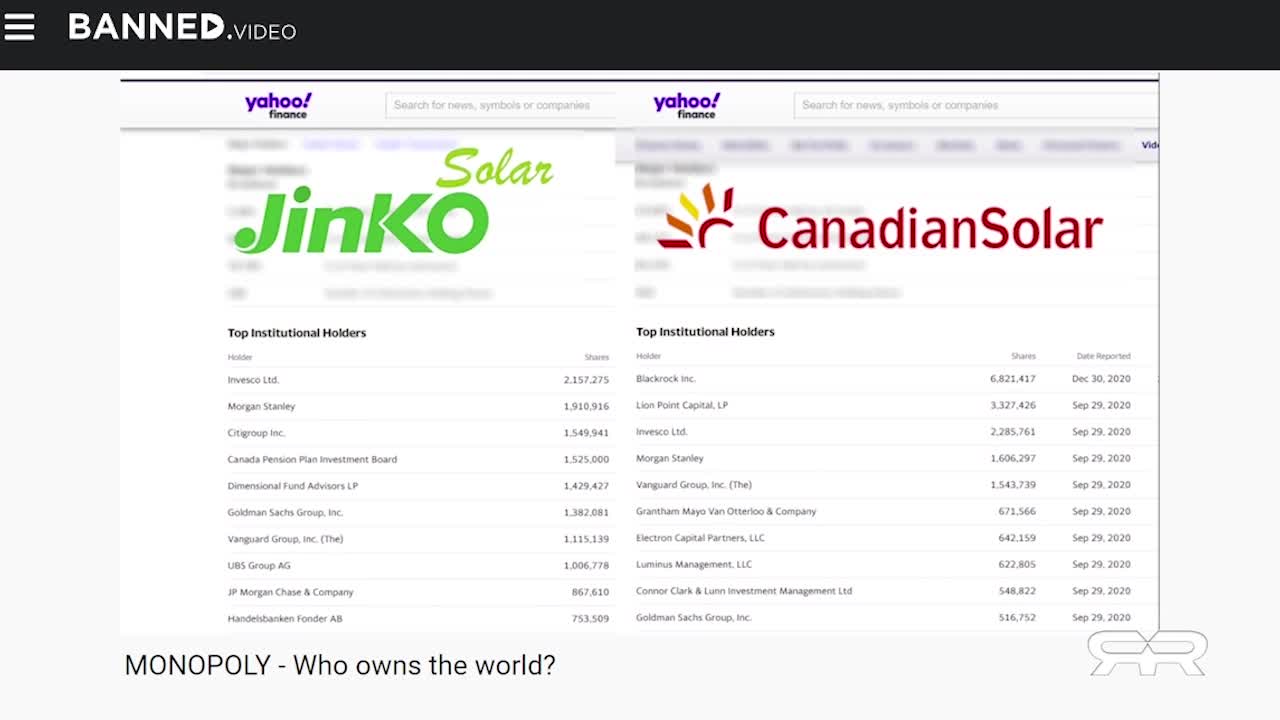Screen dimensions: 1280x720
Task: Click the share count 1,549,941
Action: point(586,433)
